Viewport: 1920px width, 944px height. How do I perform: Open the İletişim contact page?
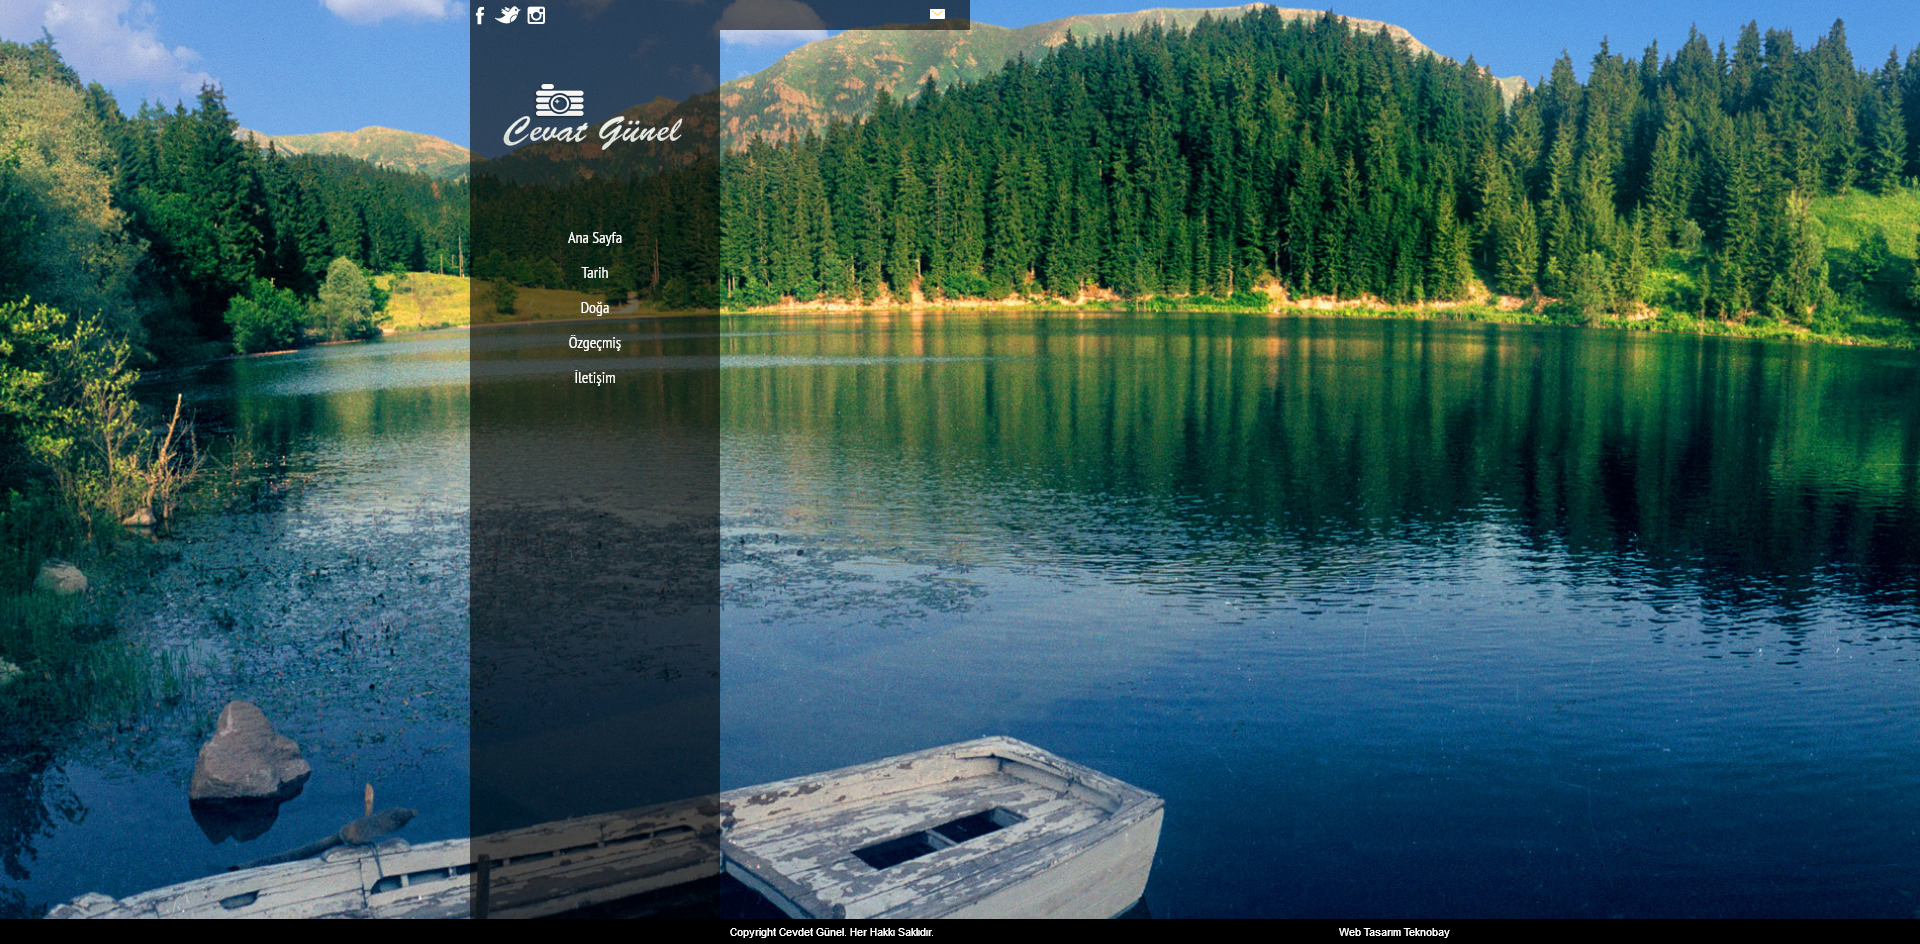point(595,378)
